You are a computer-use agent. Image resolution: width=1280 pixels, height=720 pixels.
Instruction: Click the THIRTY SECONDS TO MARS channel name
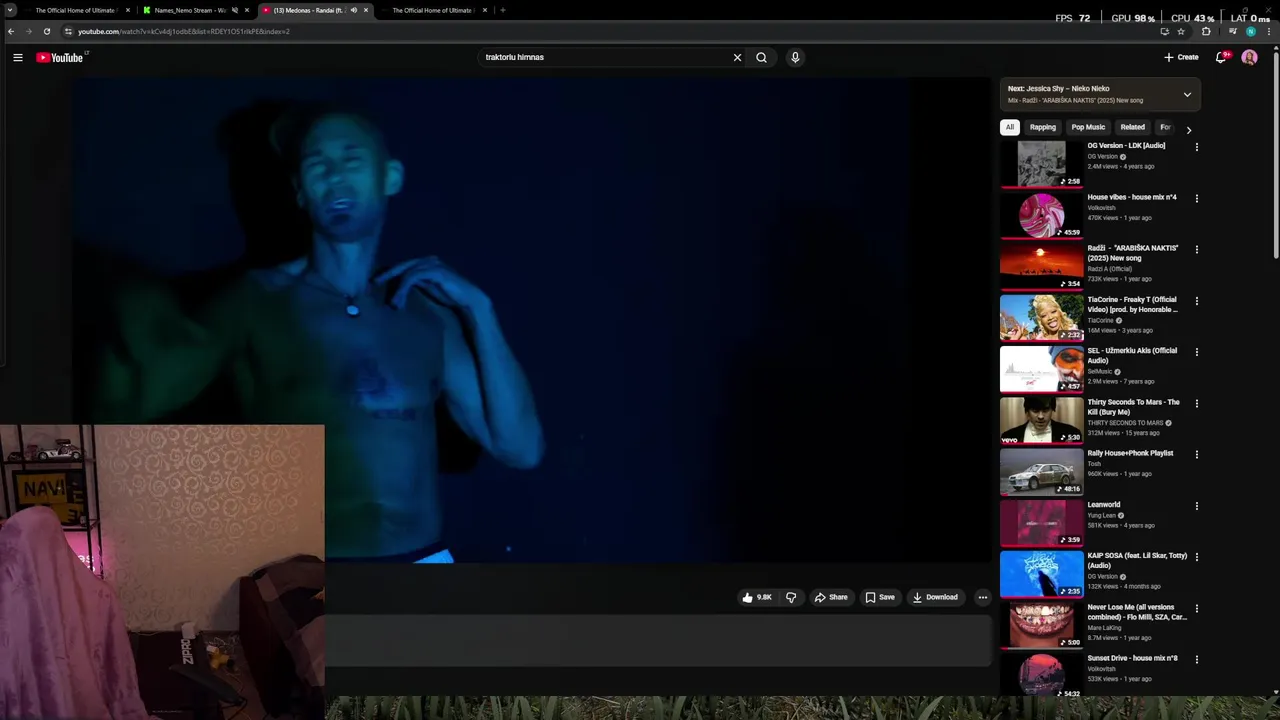[1125, 423]
